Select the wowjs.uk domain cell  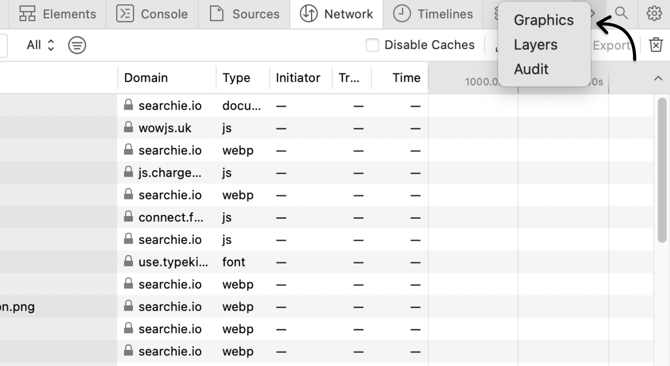(165, 128)
